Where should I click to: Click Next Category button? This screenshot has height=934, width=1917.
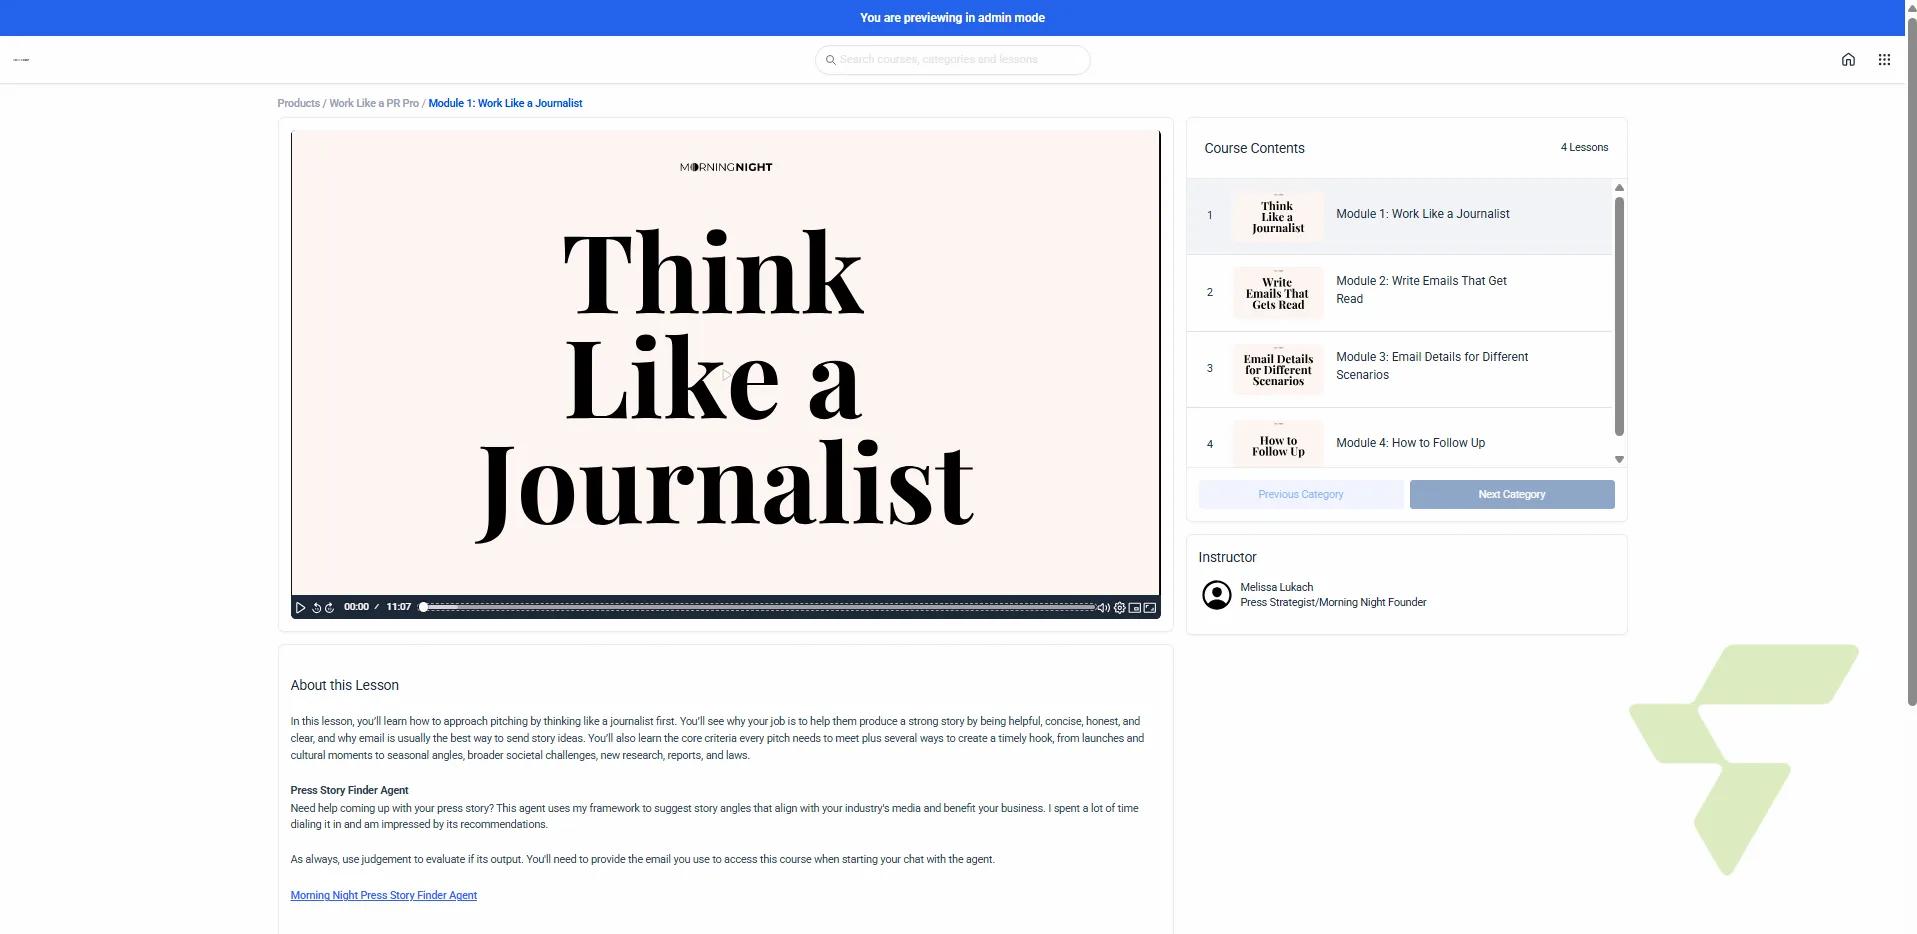click(1512, 494)
